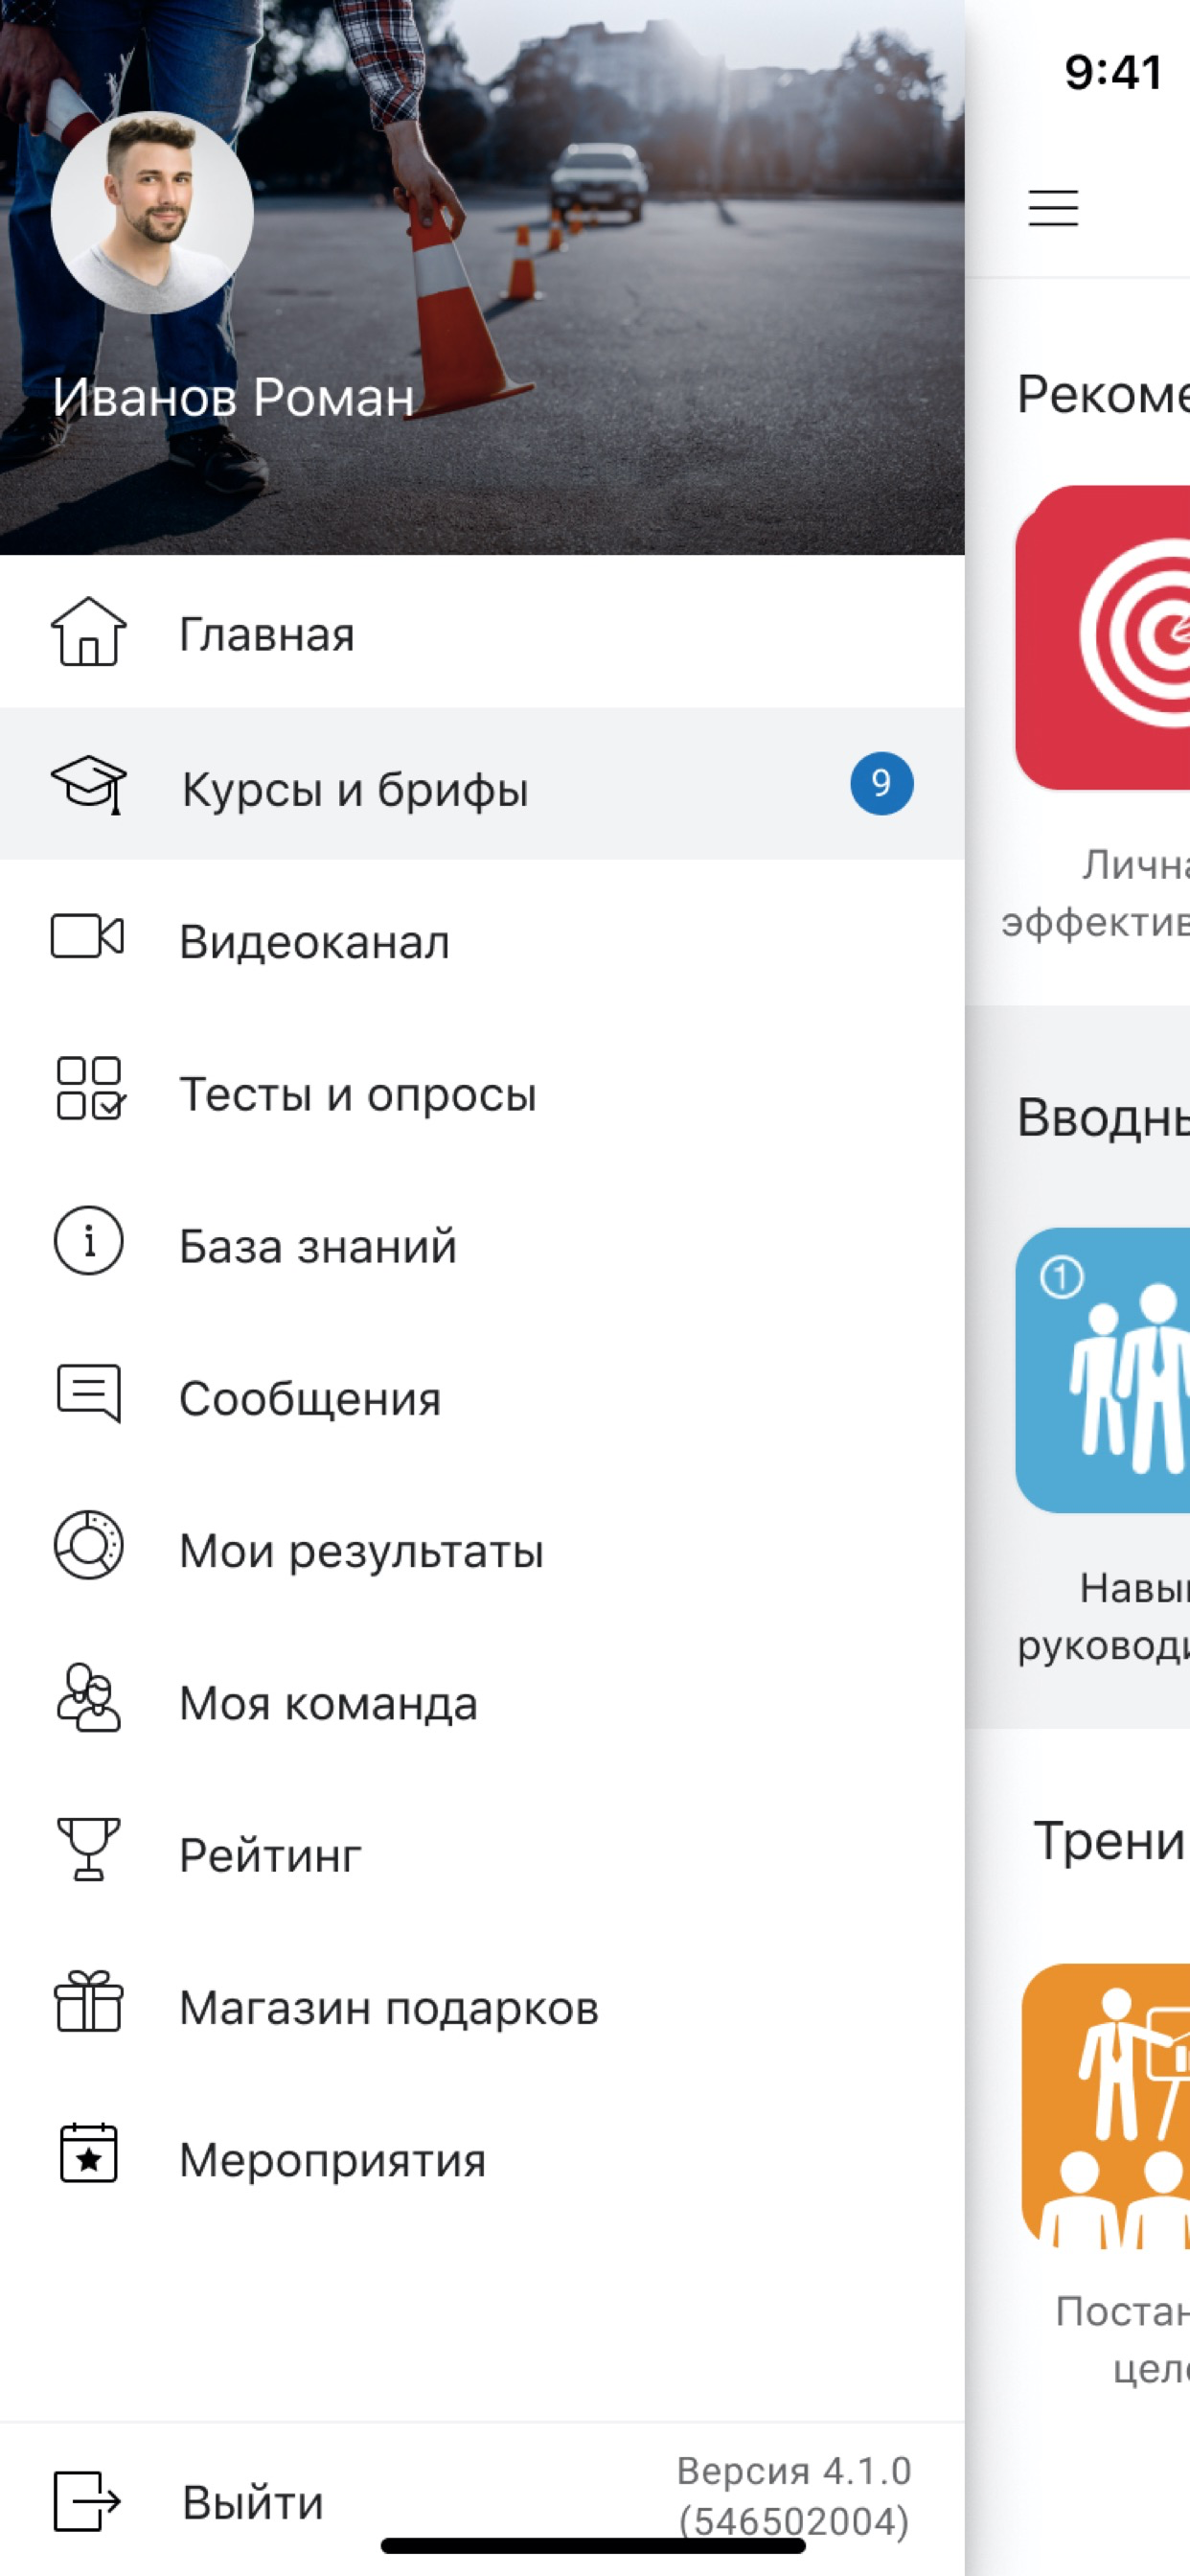Screen dimensions: 1190x2576
Task: Tap the checklist grid icon for tests
Action: click(89, 1089)
